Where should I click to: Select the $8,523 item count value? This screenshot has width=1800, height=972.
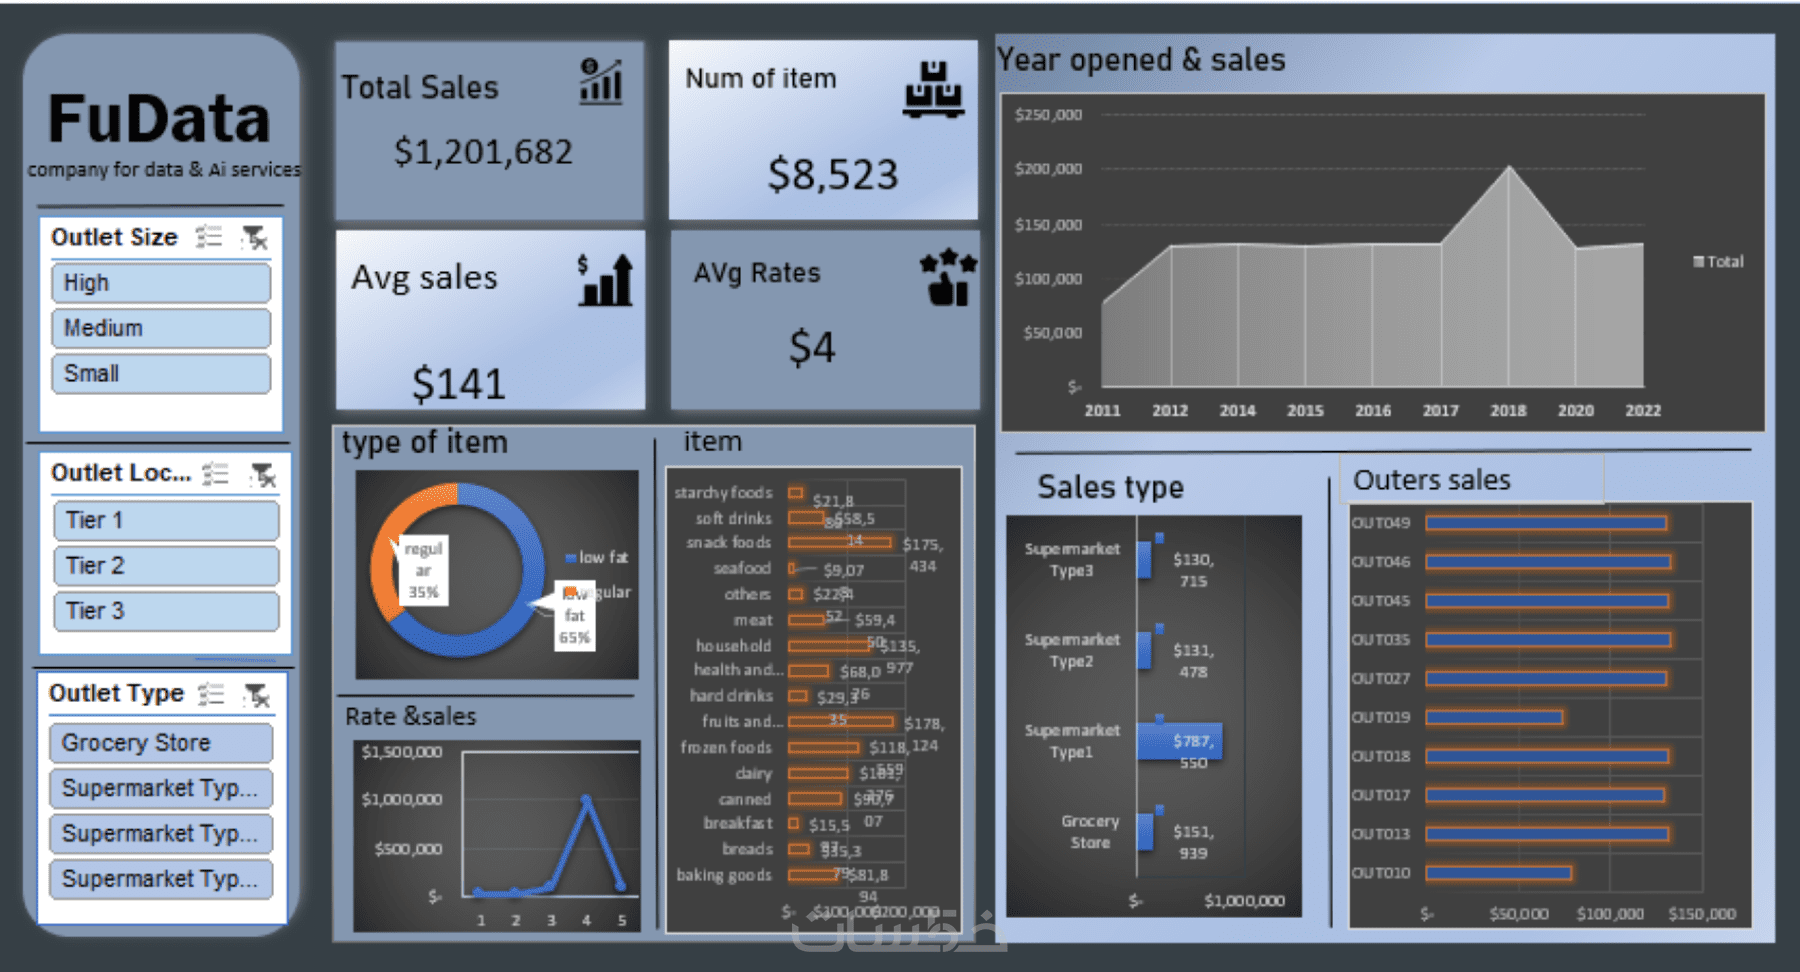[833, 175]
